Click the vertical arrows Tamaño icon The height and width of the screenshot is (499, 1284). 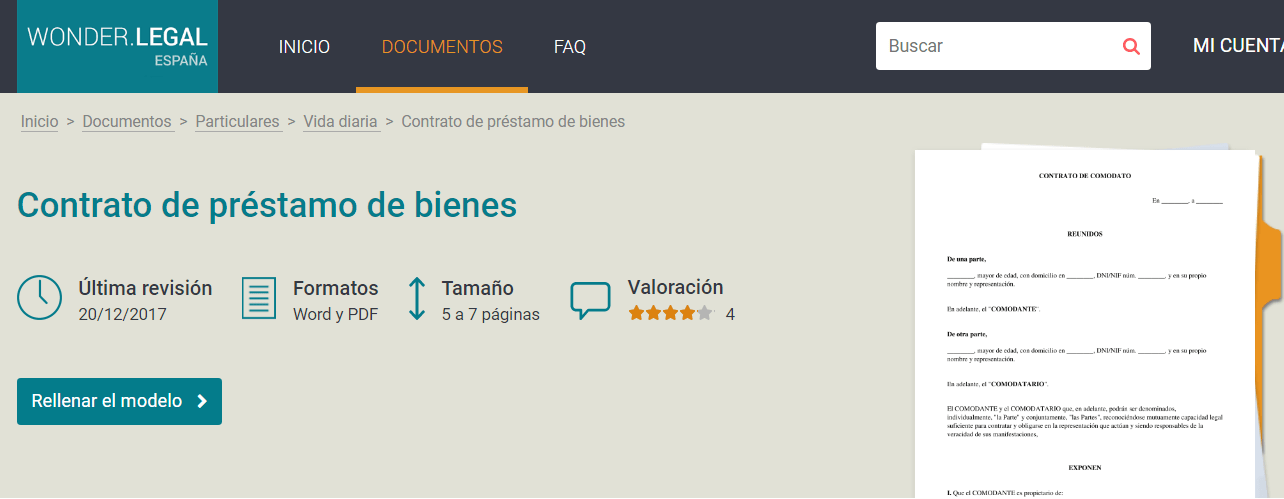[x=417, y=298]
